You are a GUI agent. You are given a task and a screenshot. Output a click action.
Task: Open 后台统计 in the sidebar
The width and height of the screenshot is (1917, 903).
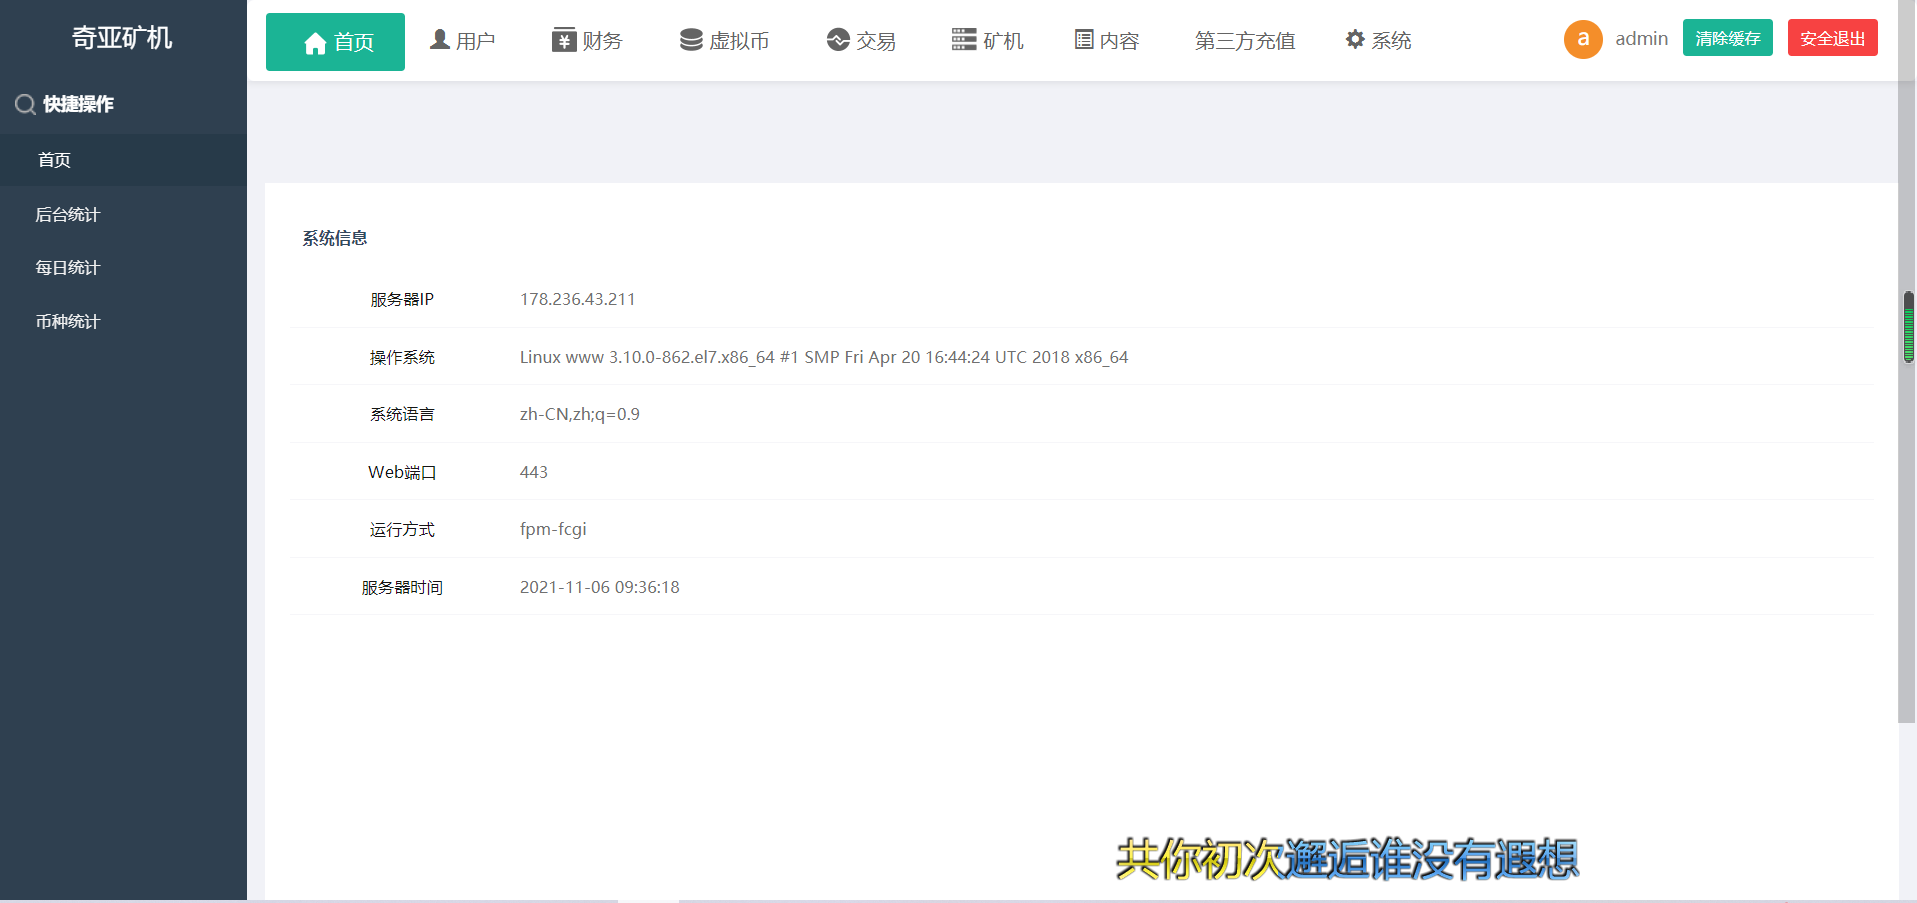tap(68, 215)
